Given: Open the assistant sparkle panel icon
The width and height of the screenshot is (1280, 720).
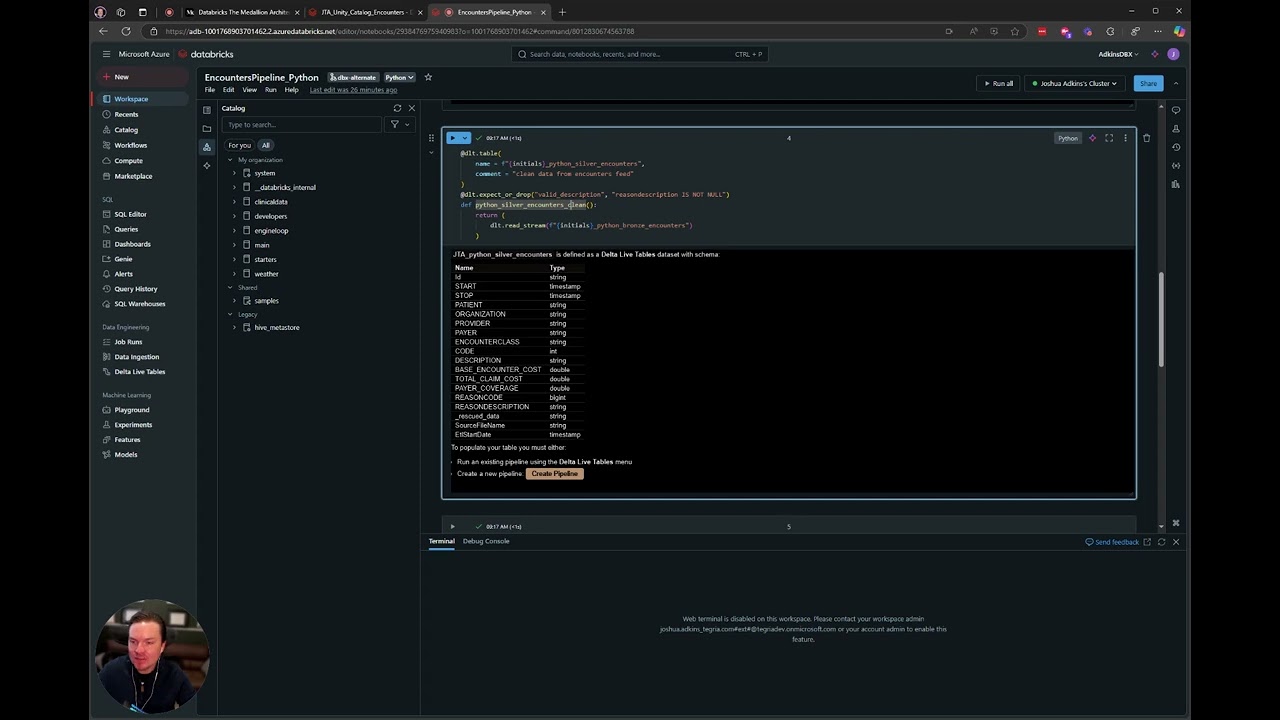Looking at the screenshot, I should click(207, 165).
